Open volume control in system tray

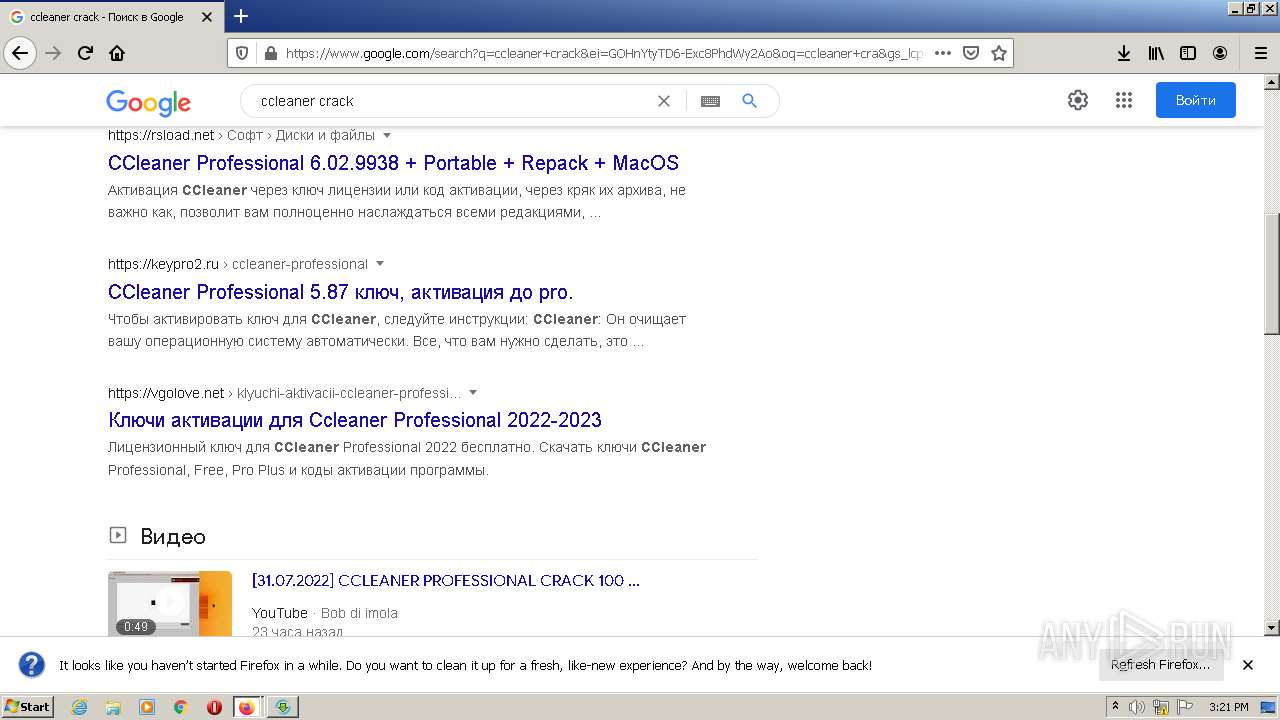click(x=1138, y=707)
